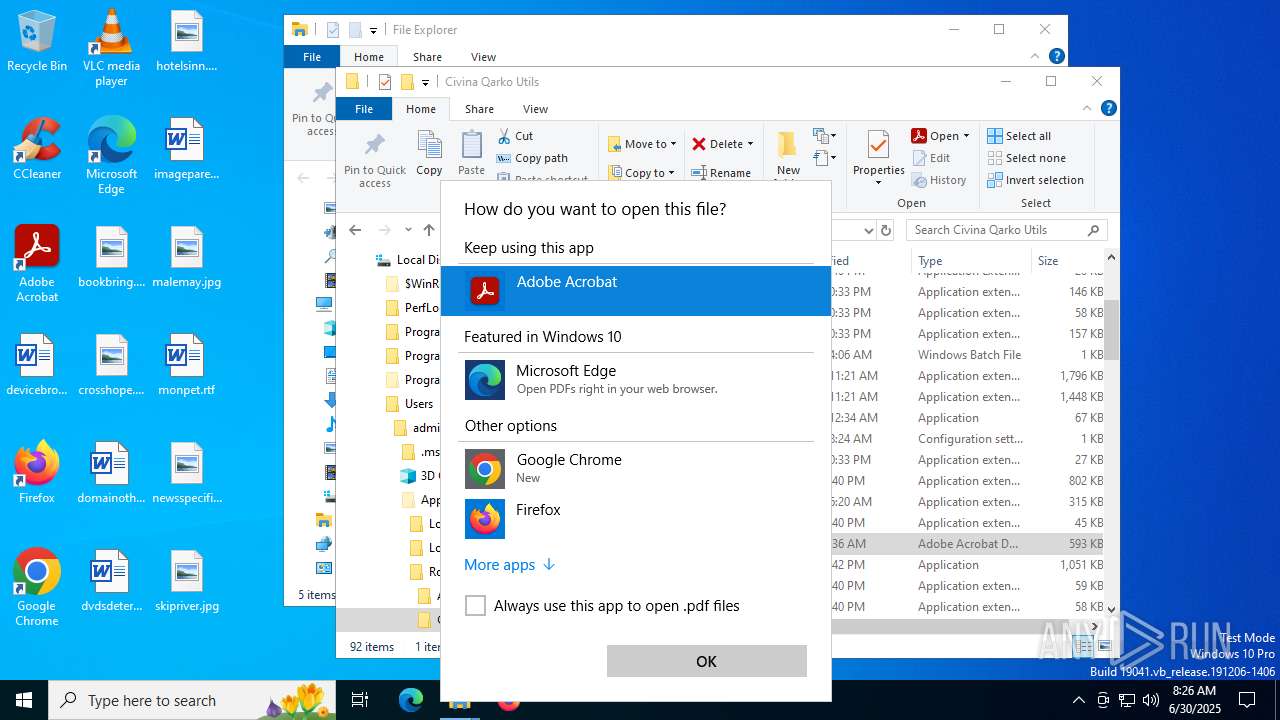The height and width of the screenshot is (720, 1280).
Task: Click the Copy ribbon button
Action: [429, 154]
